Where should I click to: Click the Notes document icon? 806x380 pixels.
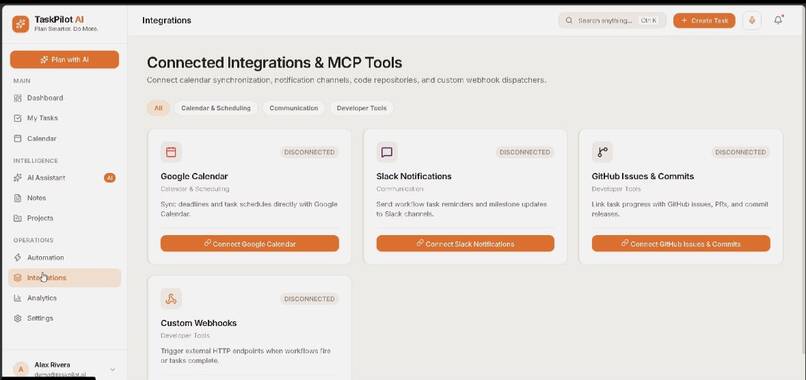(x=17, y=198)
